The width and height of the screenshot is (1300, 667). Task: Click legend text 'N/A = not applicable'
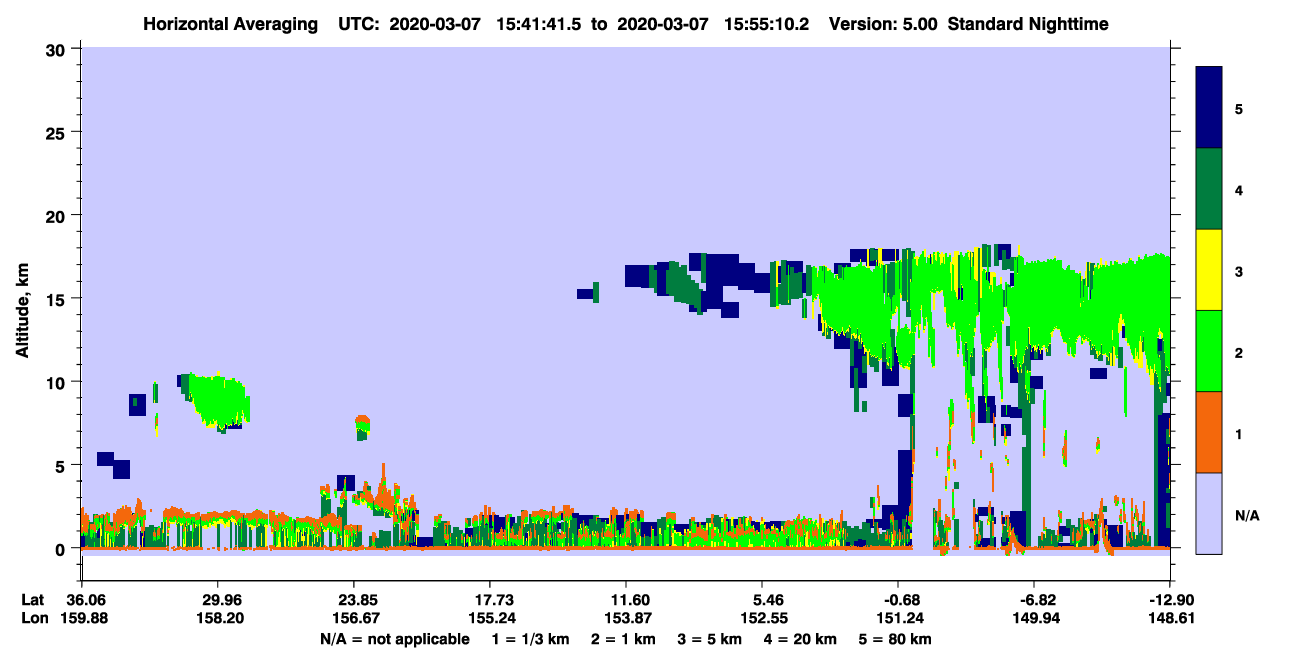[394, 639]
